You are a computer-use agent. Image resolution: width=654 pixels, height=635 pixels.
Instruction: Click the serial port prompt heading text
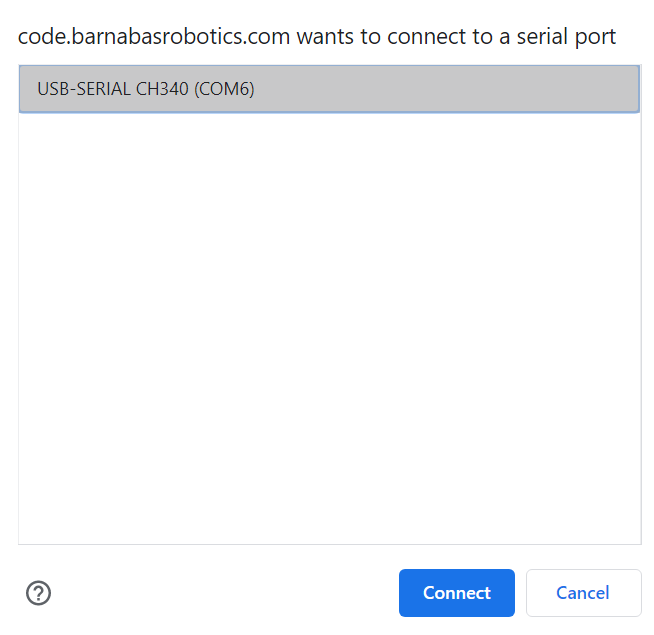click(x=316, y=37)
